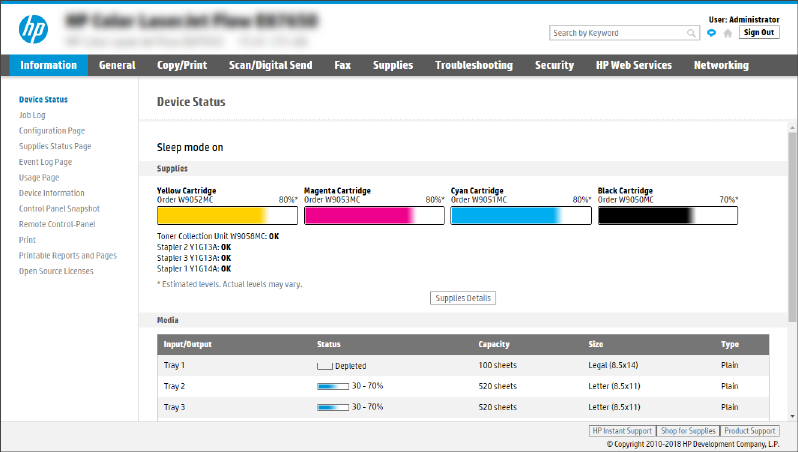The width and height of the screenshot is (798, 452).
Task: Focus the Search by Keyword field
Action: [617, 33]
